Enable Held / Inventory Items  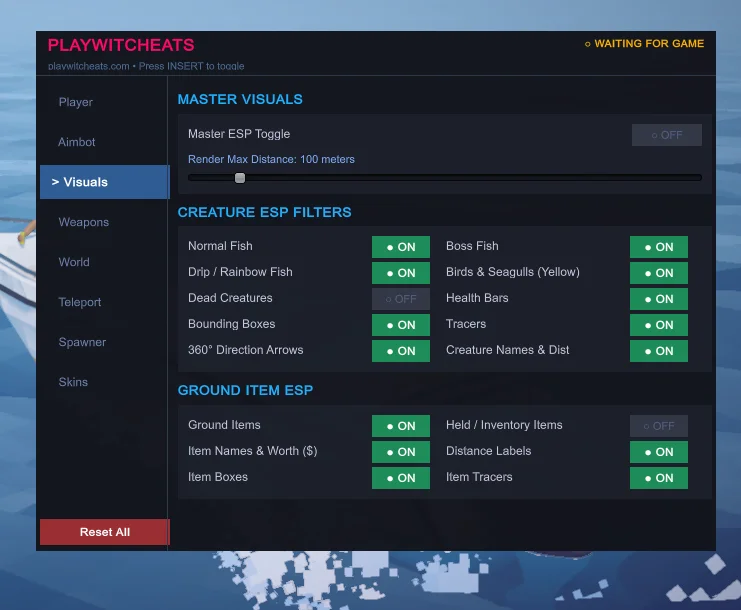[x=659, y=426]
